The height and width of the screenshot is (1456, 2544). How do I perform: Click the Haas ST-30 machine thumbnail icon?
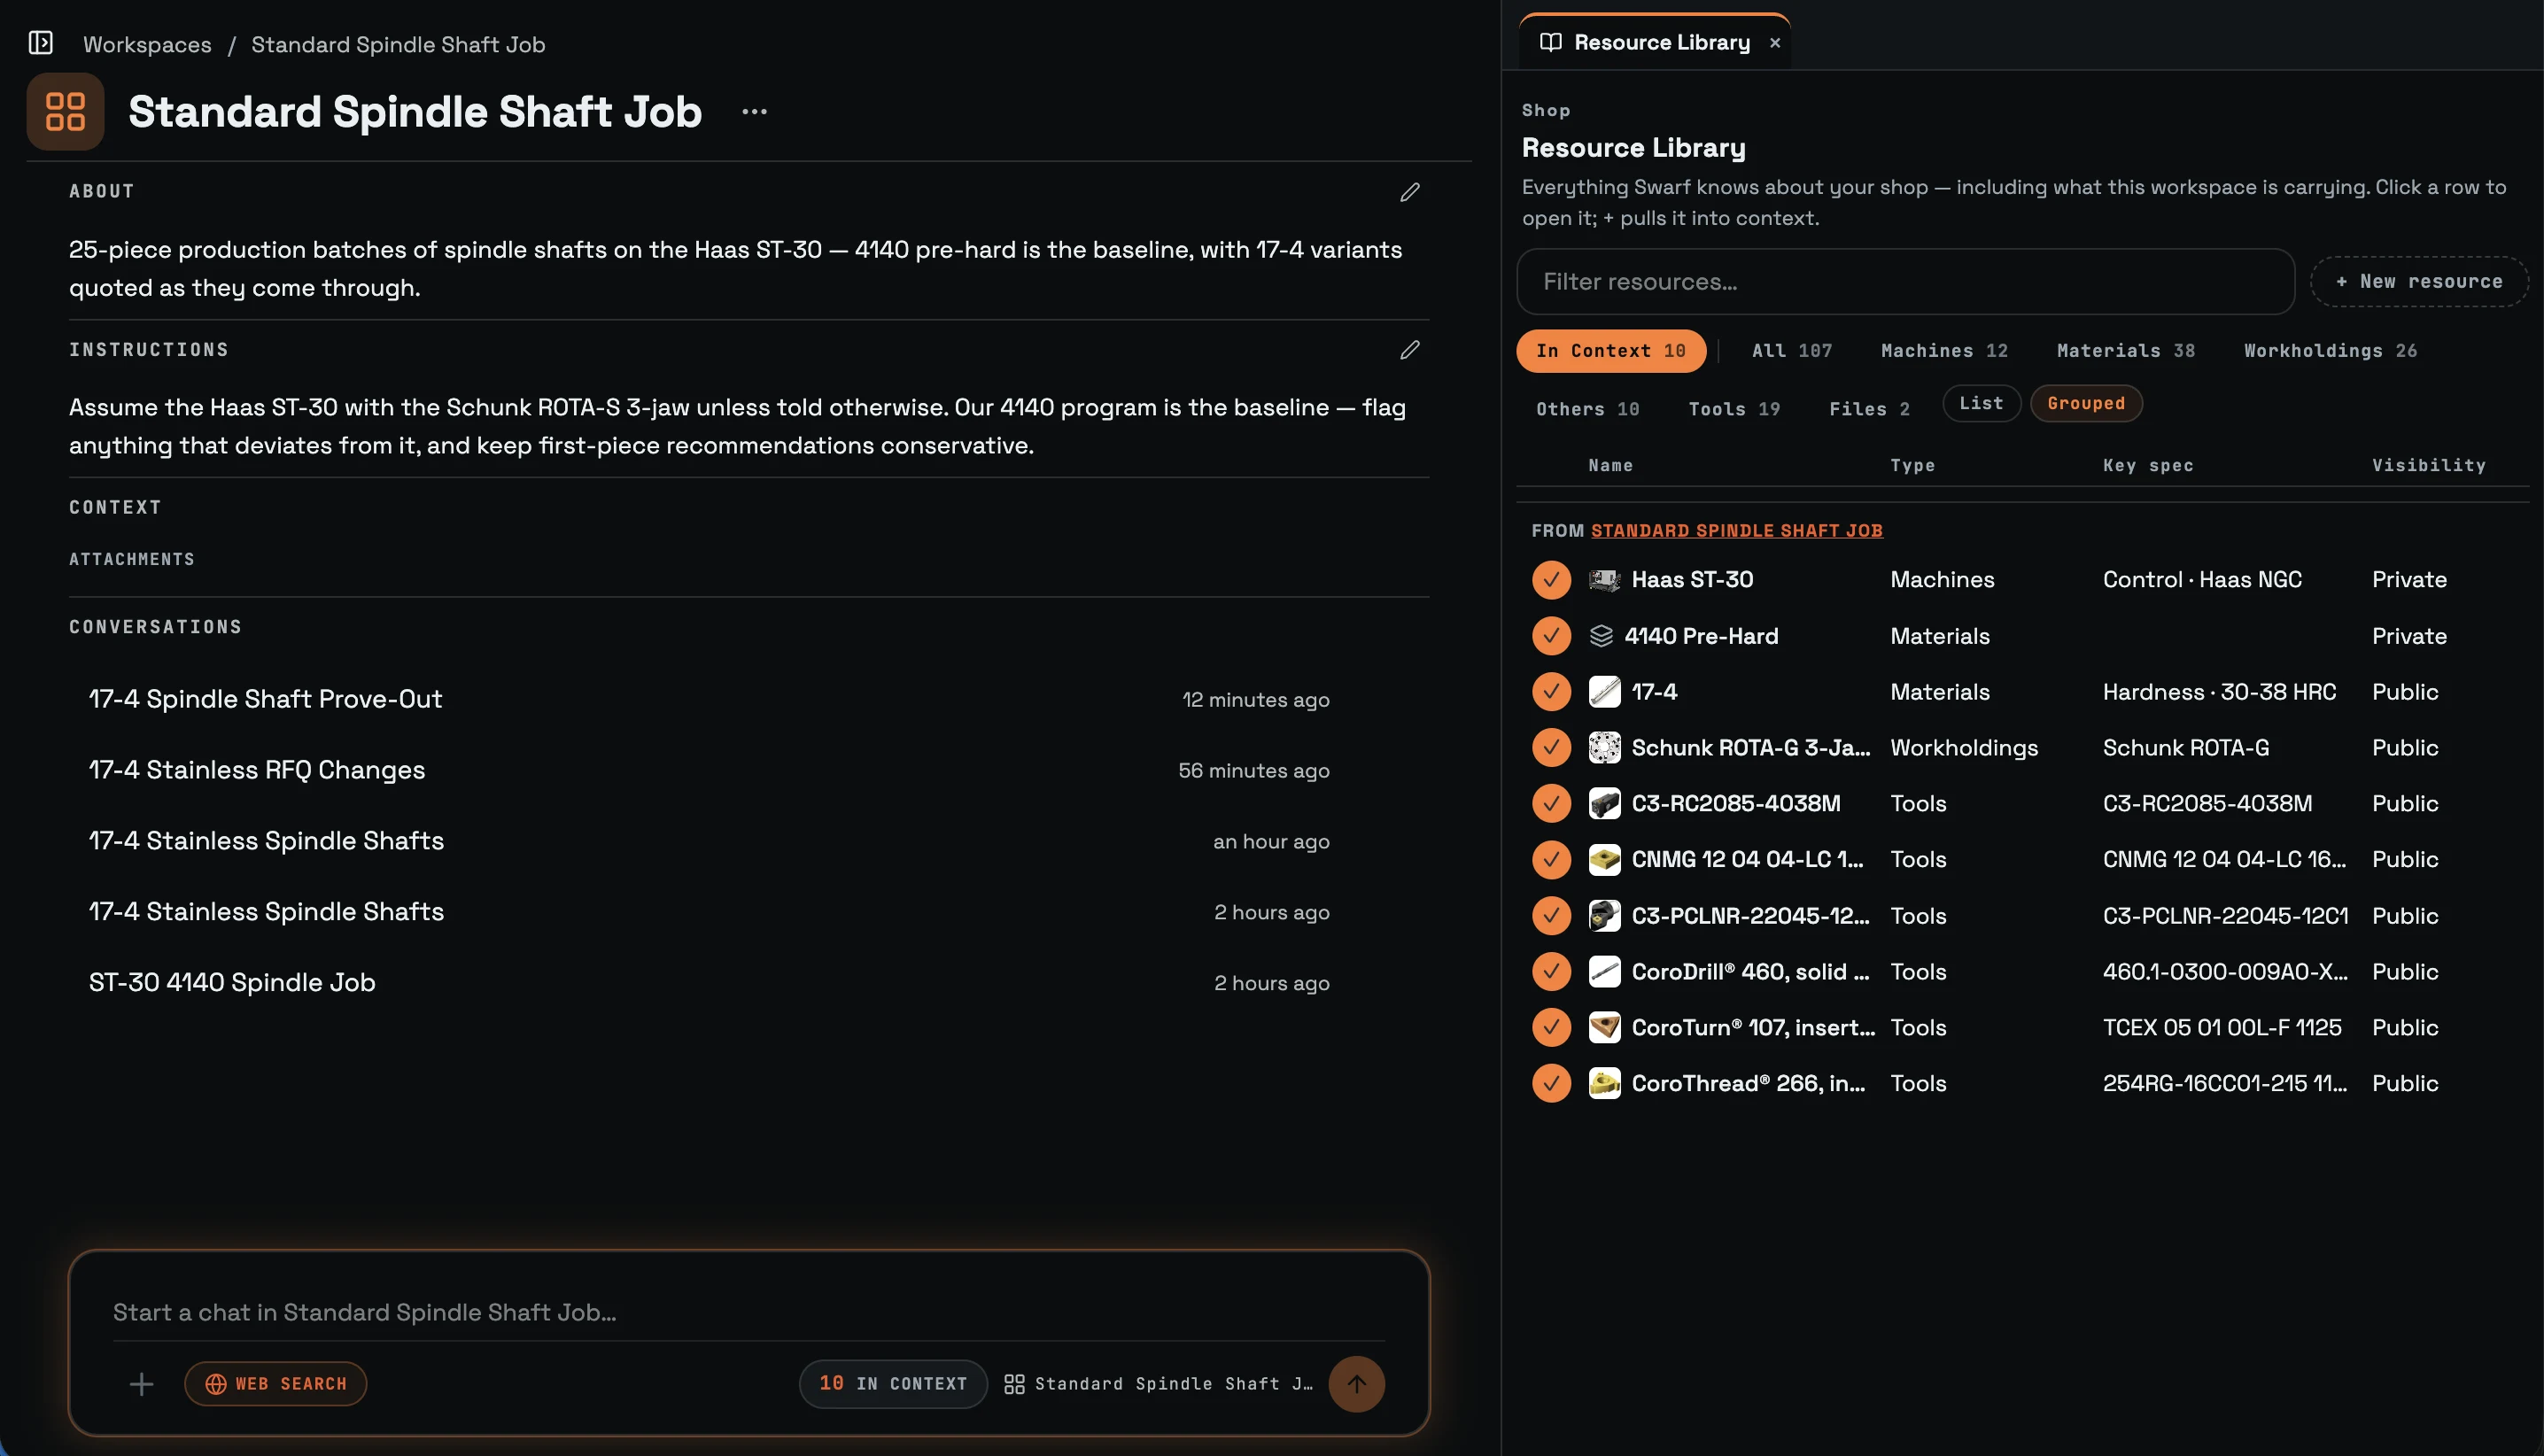pyautogui.click(x=1604, y=580)
